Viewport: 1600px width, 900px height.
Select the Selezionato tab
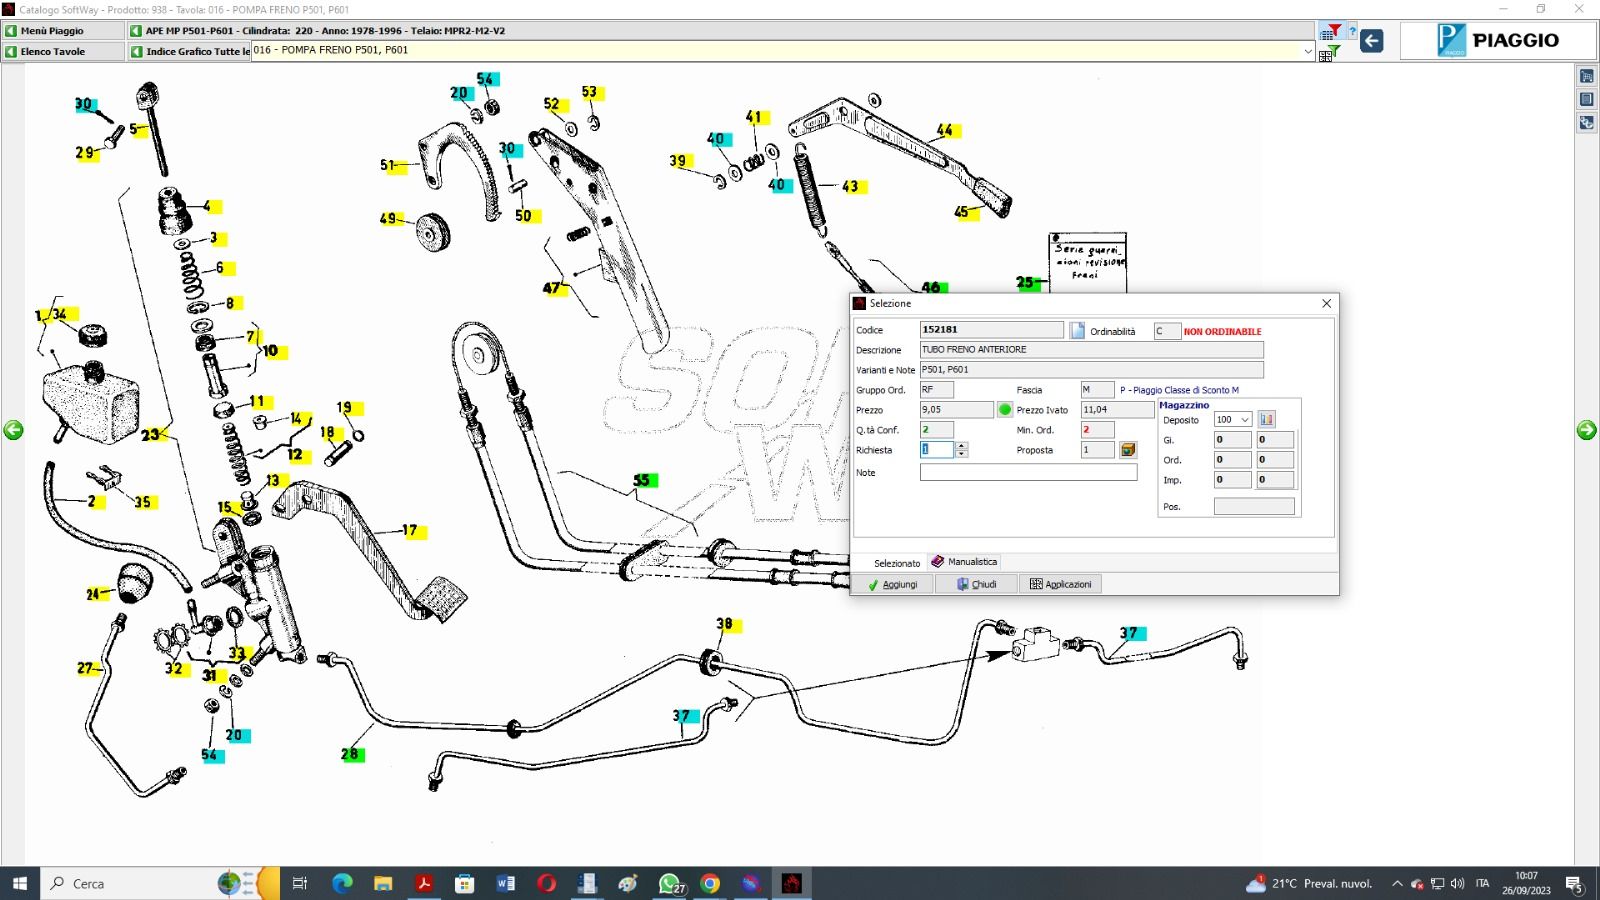[896, 563]
